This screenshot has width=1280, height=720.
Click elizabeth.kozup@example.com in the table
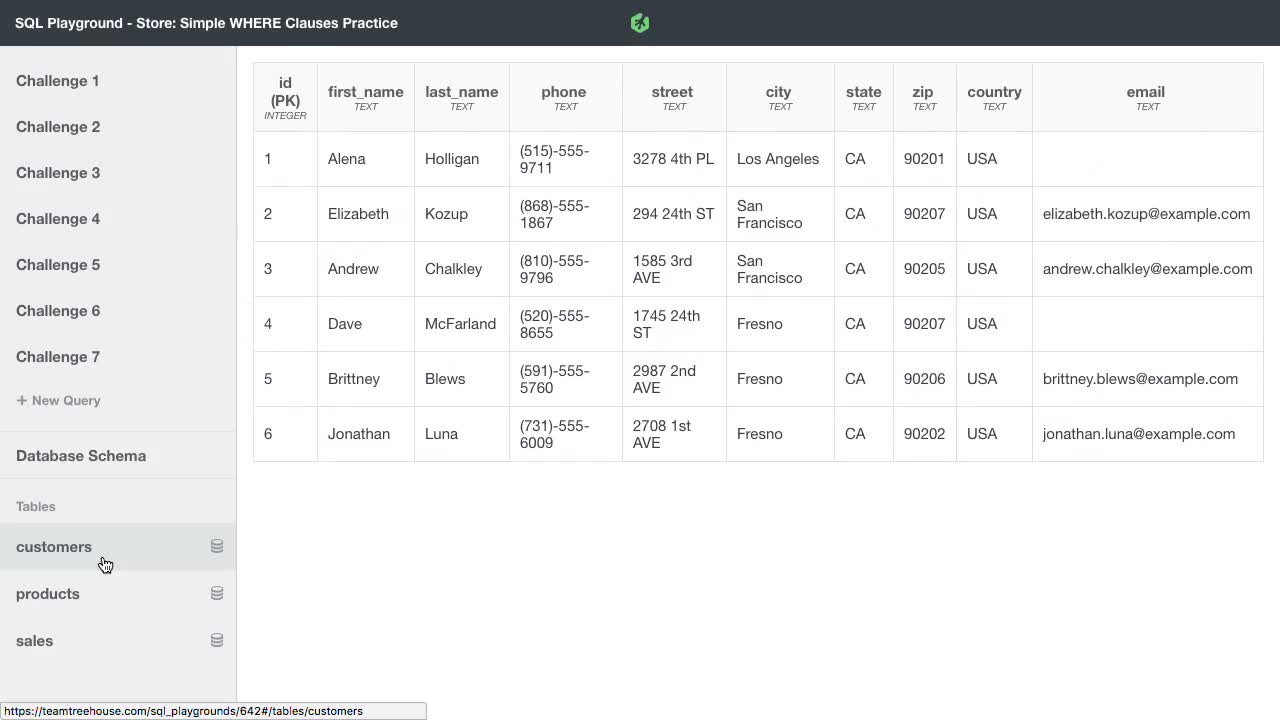click(1146, 213)
